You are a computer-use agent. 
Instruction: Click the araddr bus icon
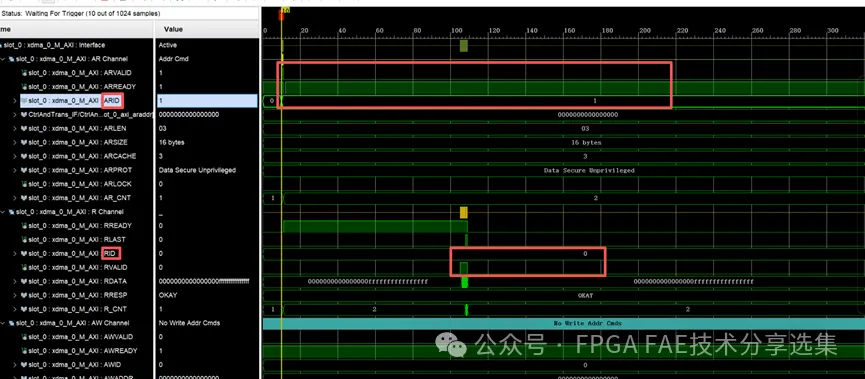pyautogui.click(x=24, y=115)
